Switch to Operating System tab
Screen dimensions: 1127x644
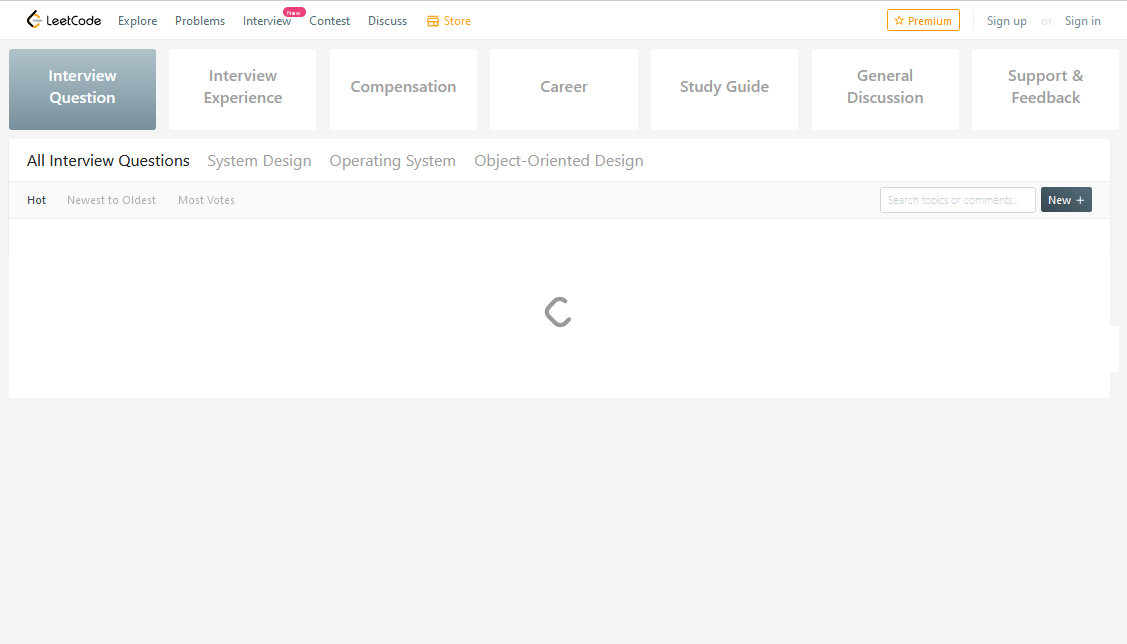(392, 160)
